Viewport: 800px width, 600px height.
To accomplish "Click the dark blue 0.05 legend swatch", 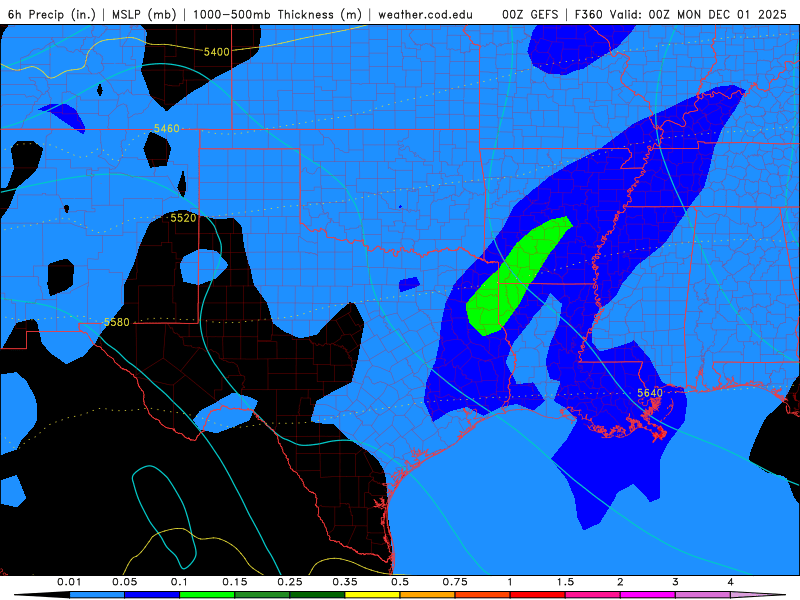I will pos(152,595).
